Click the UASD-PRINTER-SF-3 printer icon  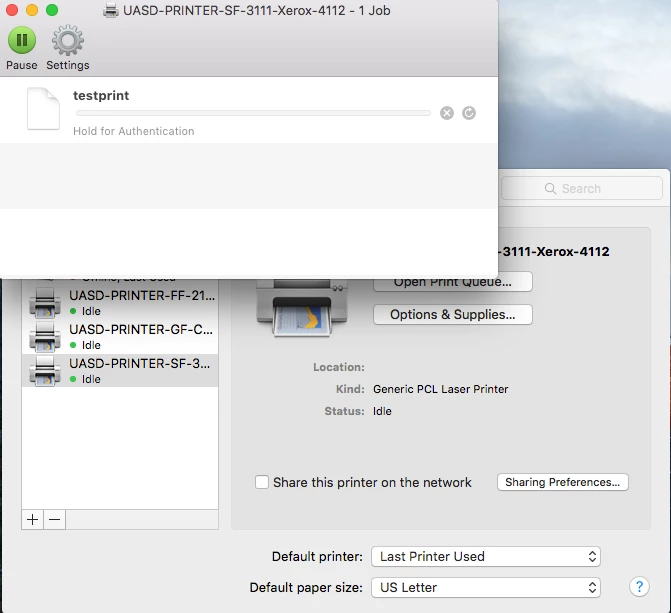tap(45, 371)
